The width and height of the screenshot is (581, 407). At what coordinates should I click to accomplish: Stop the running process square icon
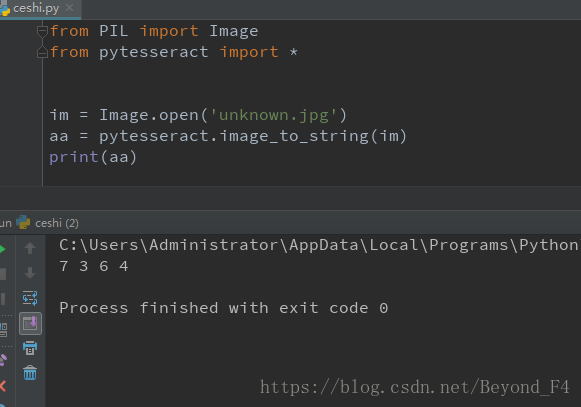(x=3, y=274)
